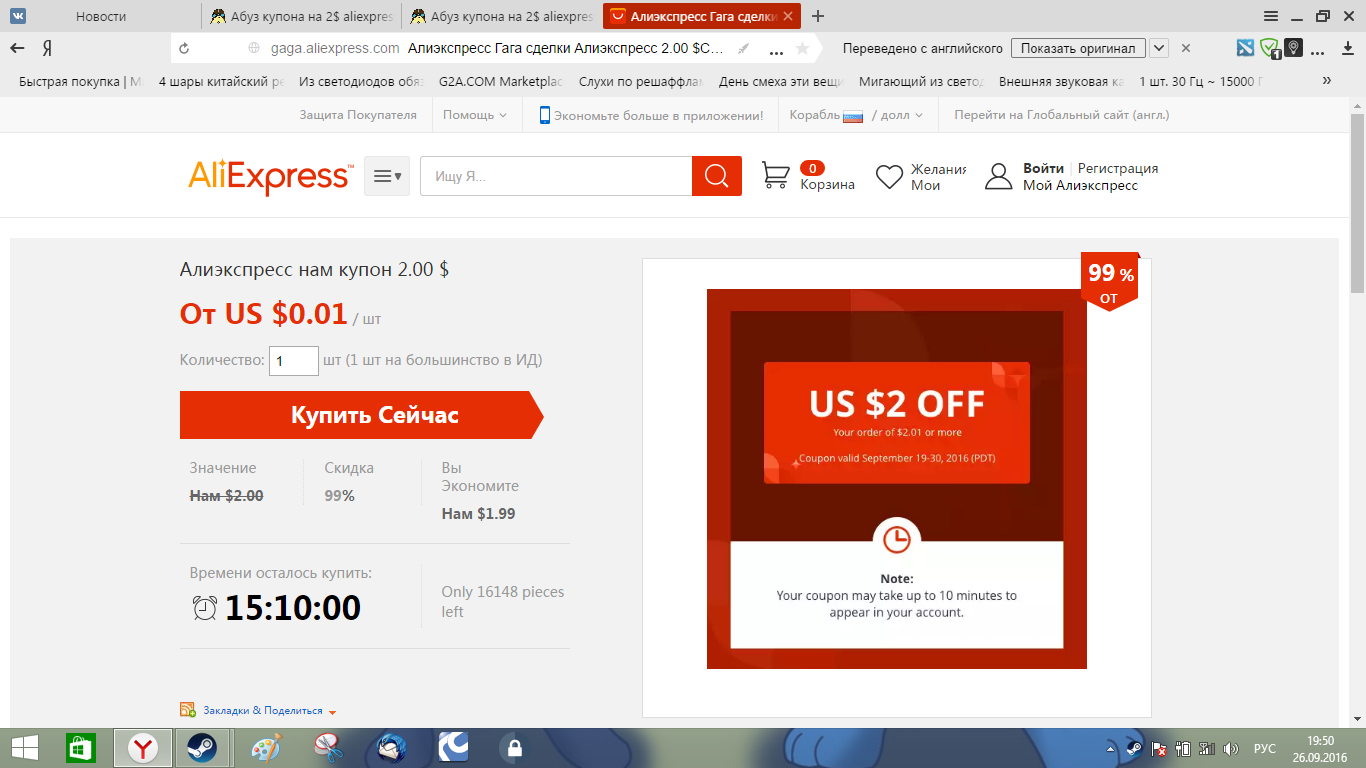The height and width of the screenshot is (768, 1366).
Task: Click the "Only 16148 pieces left" text
Action: (503, 601)
